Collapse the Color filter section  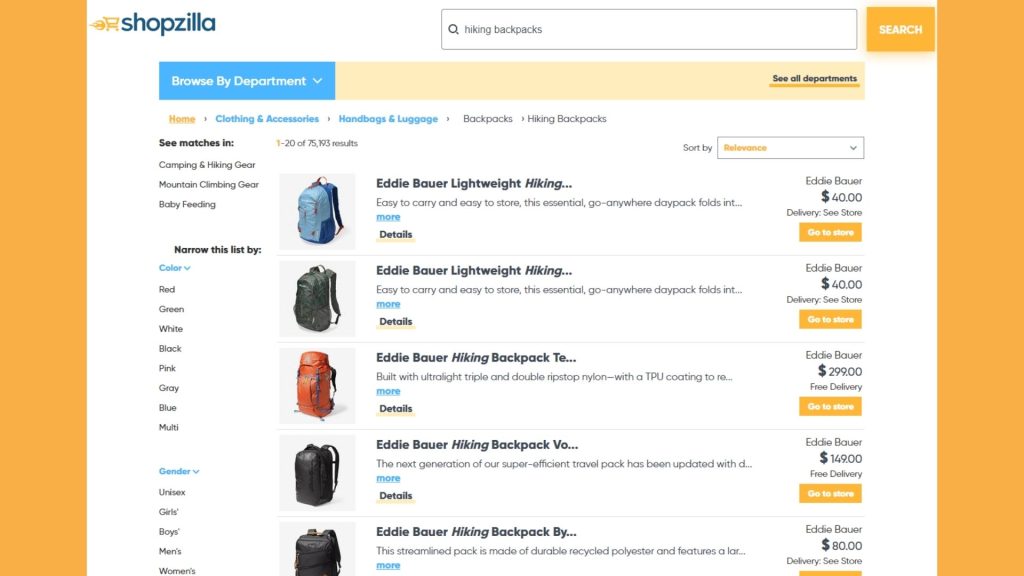174,268
